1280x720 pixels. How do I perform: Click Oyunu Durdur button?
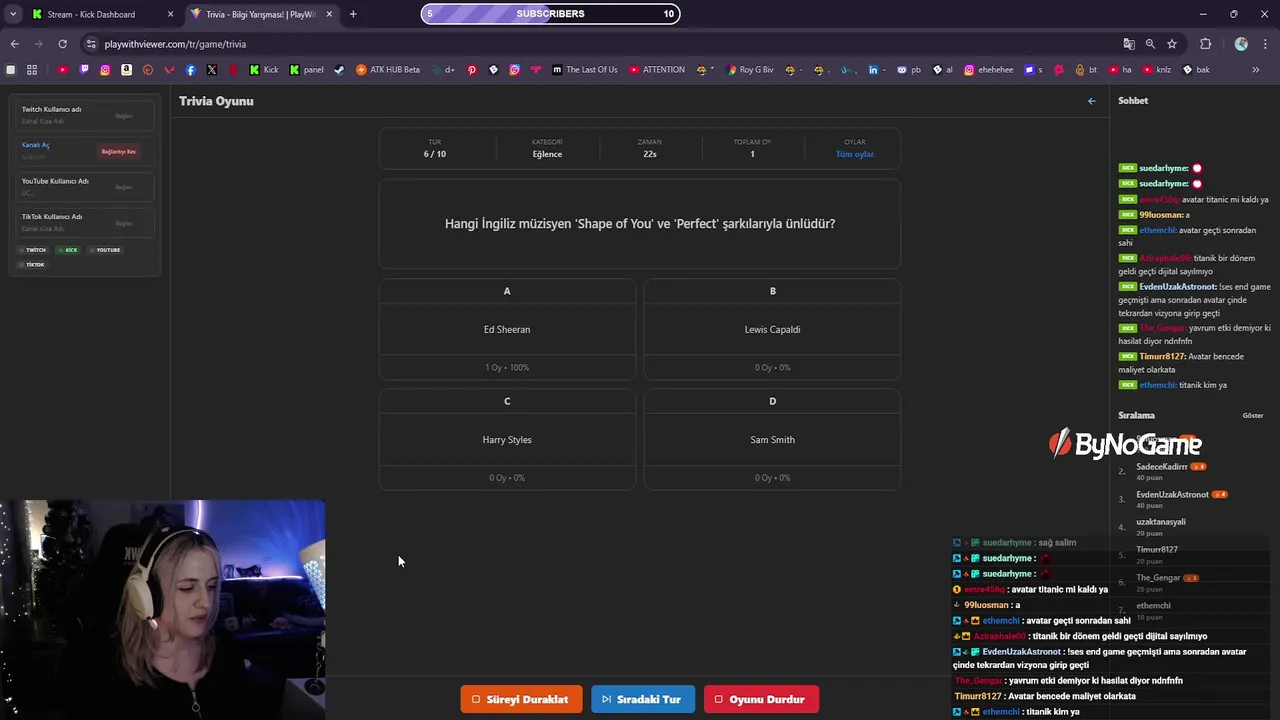coord(761,699)
